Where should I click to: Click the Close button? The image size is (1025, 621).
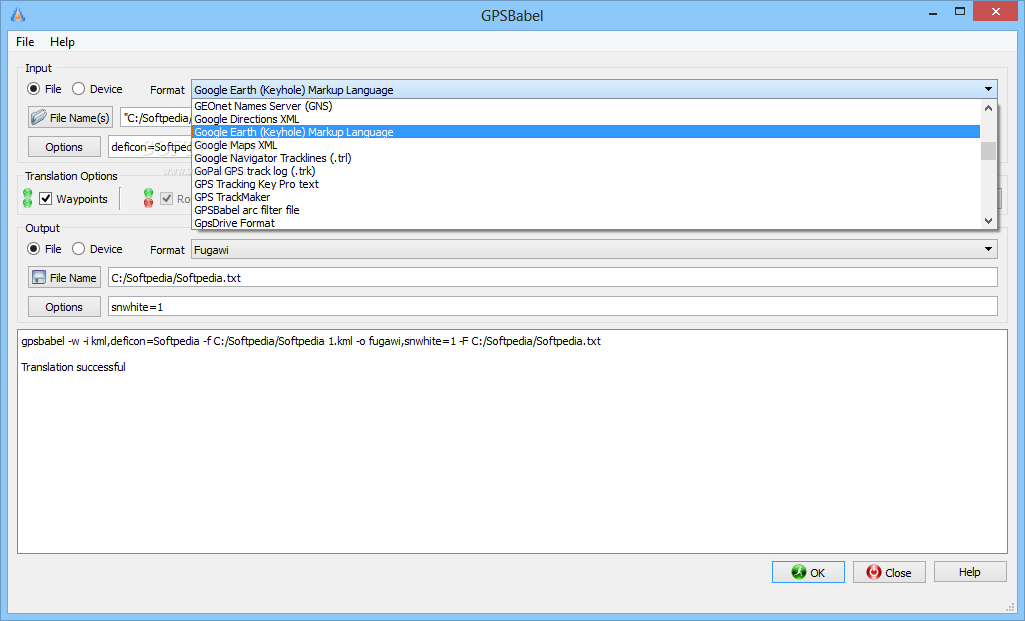click(x=889, y=572)
